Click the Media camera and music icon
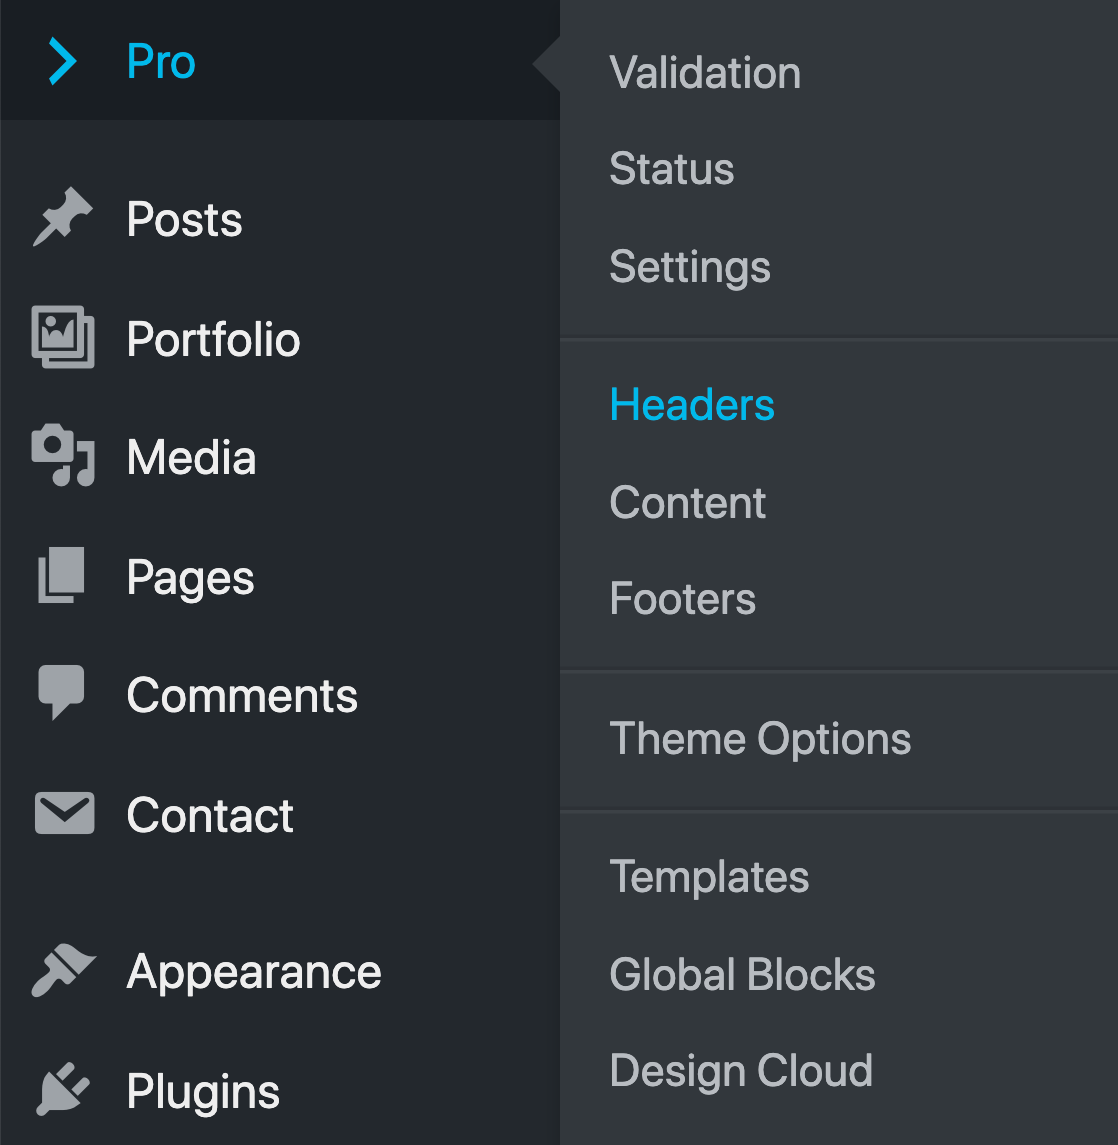This screenshot has width=1118, height=1145. (x=63, y=455)
